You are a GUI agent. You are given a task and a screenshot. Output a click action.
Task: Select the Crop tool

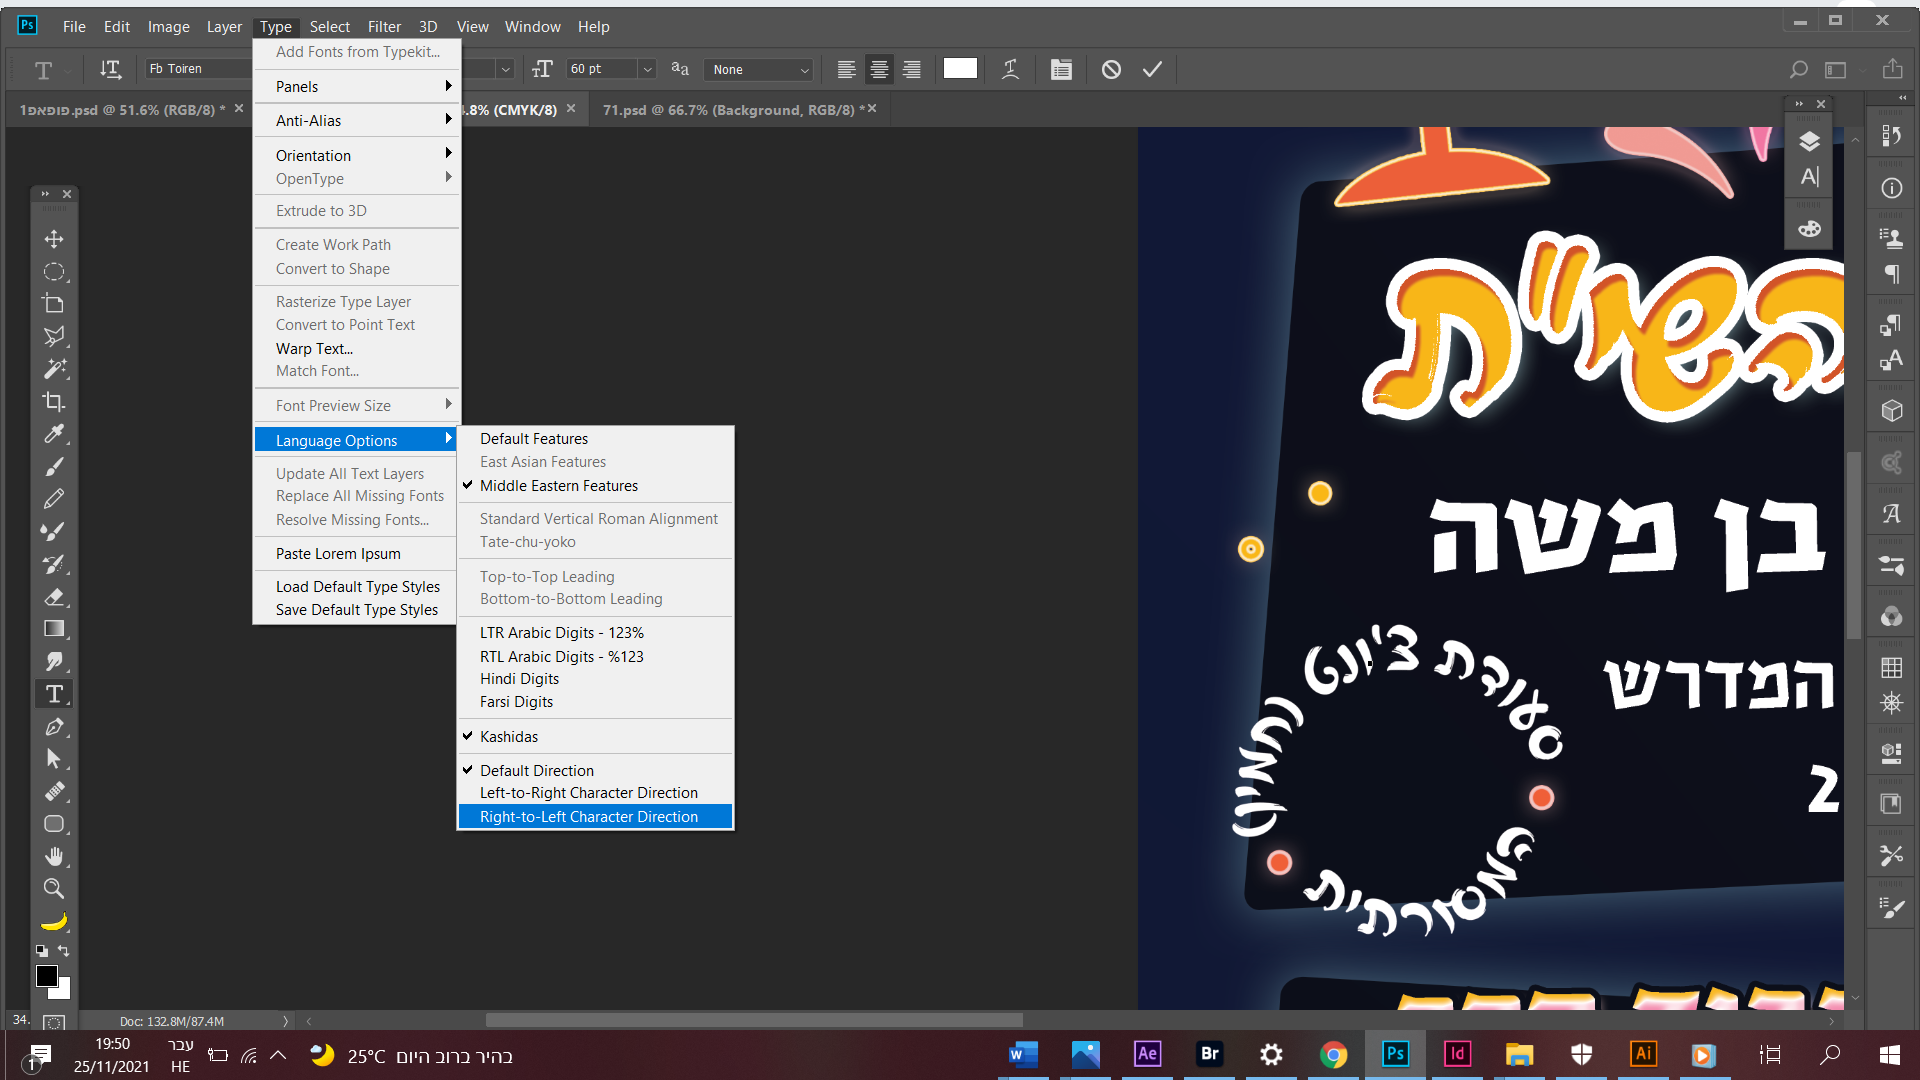pos(54,402)
